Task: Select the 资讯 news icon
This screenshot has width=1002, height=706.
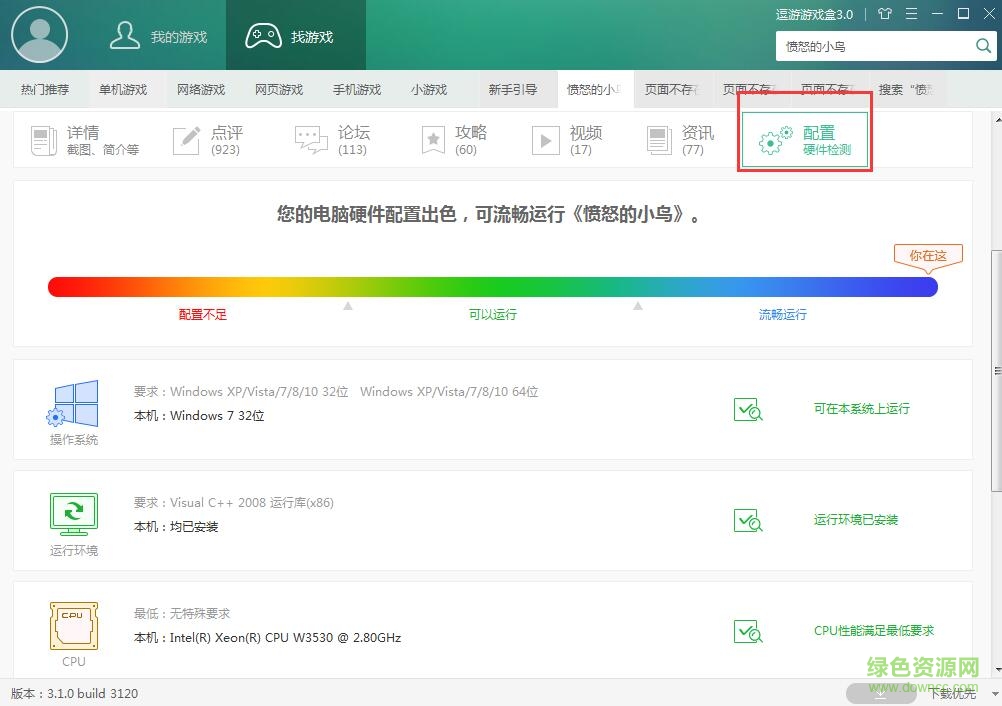Action: pos(658,139)
